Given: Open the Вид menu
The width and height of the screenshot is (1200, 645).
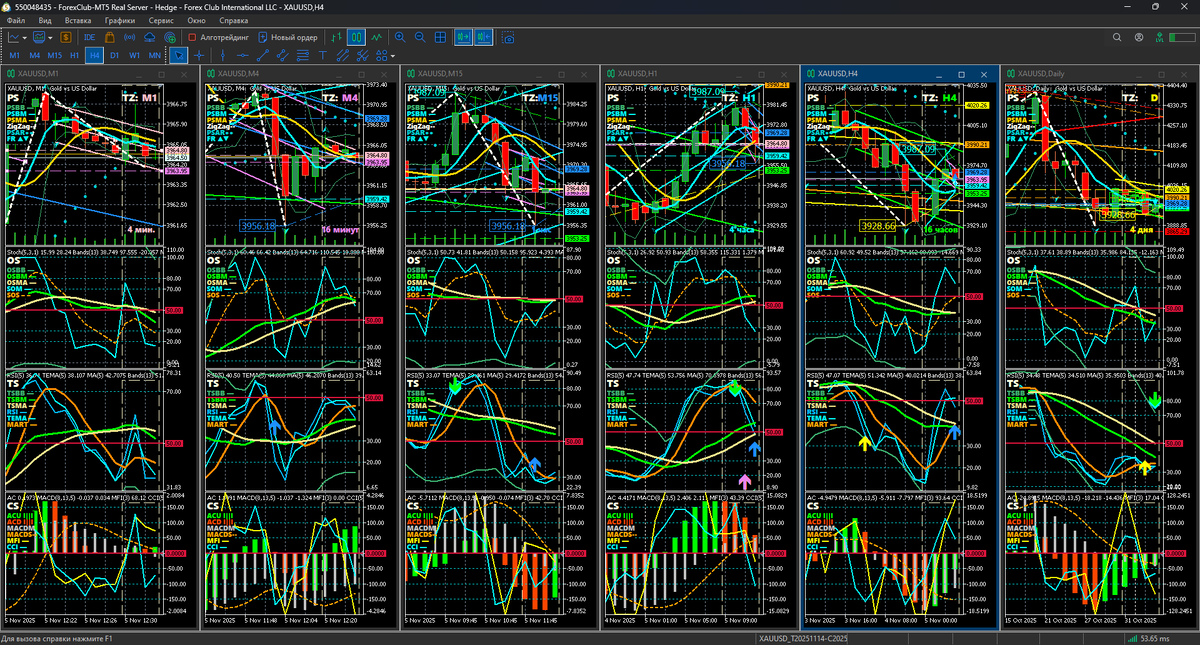Looking at the screenshot, I should (x=45, y=20).
